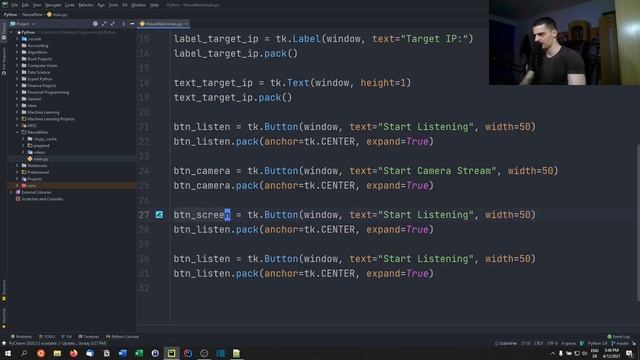
Task: Select the videos folder
Action: pos(36,152)
